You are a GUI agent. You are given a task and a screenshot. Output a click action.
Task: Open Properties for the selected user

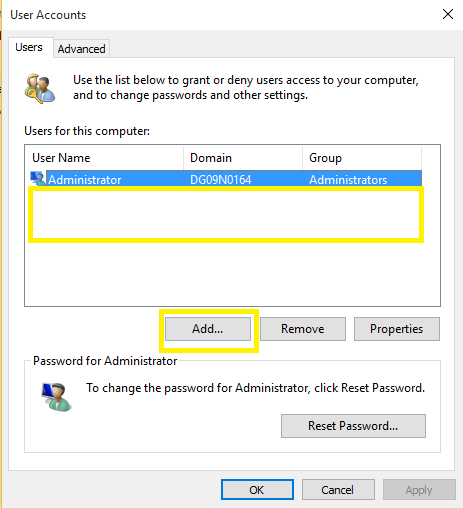click(397, 329)
